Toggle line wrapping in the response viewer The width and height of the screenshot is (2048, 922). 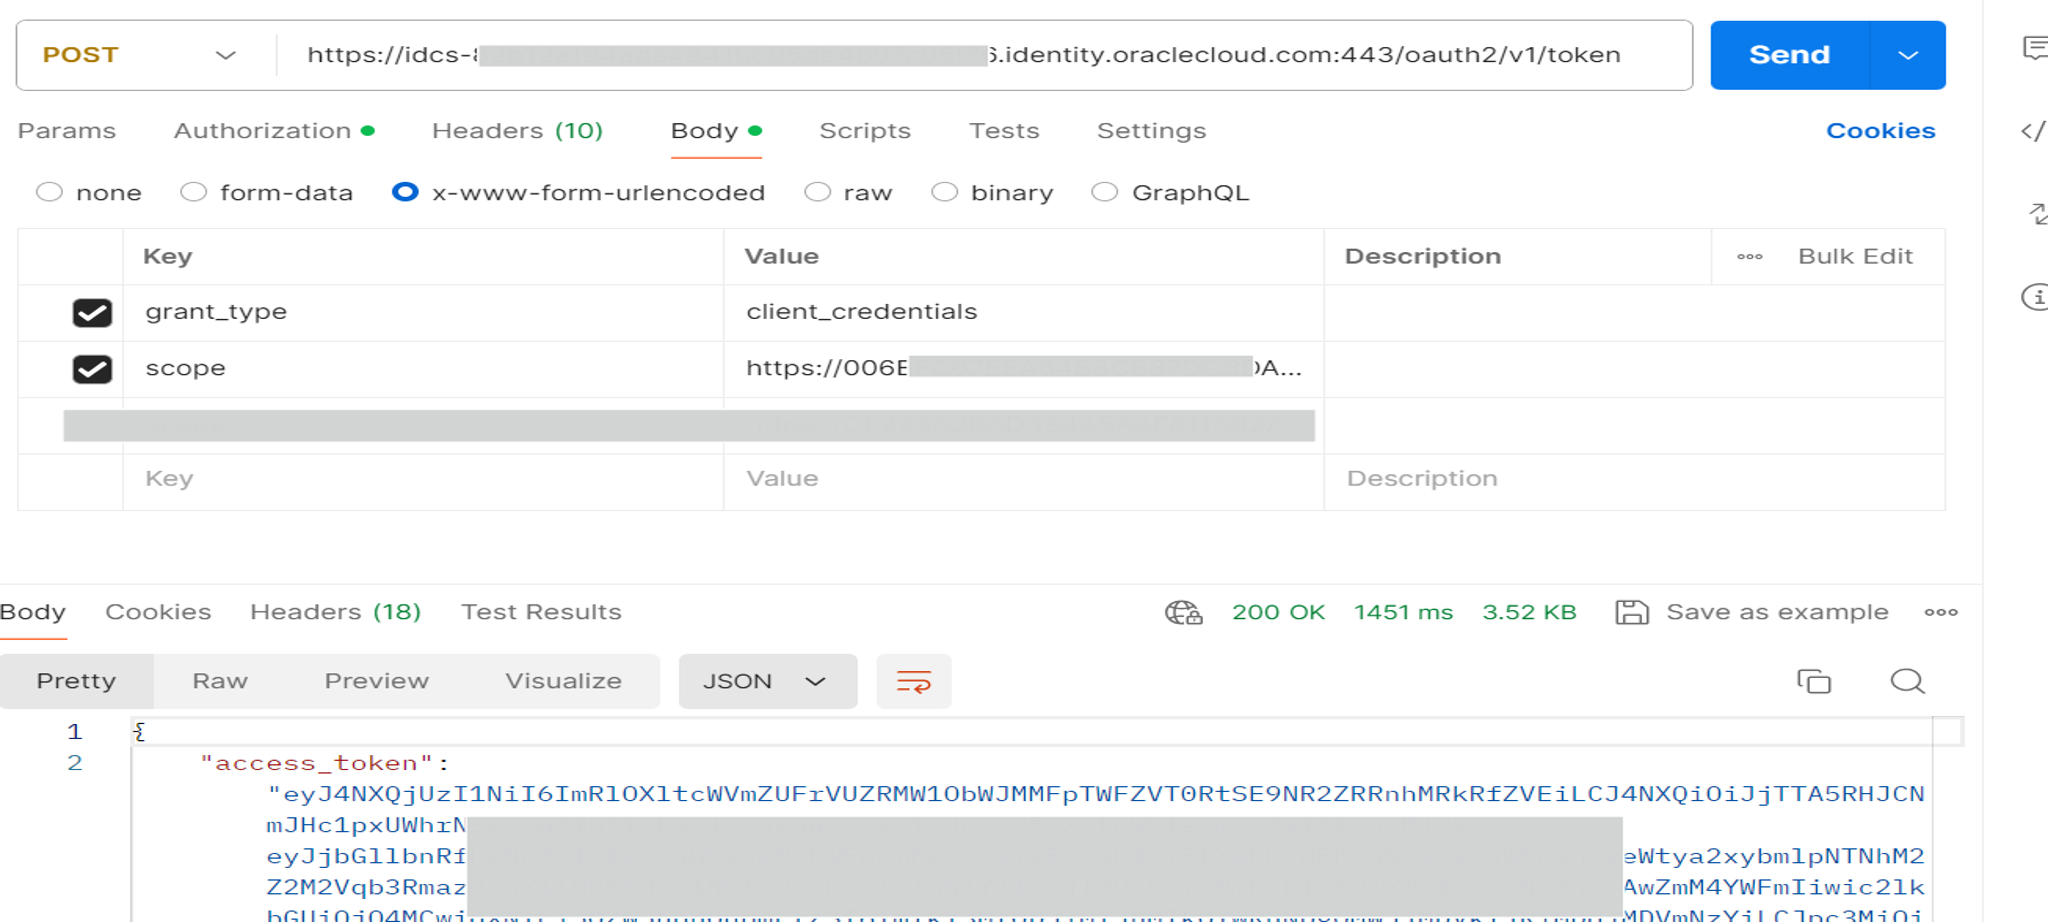click(913, 681)
